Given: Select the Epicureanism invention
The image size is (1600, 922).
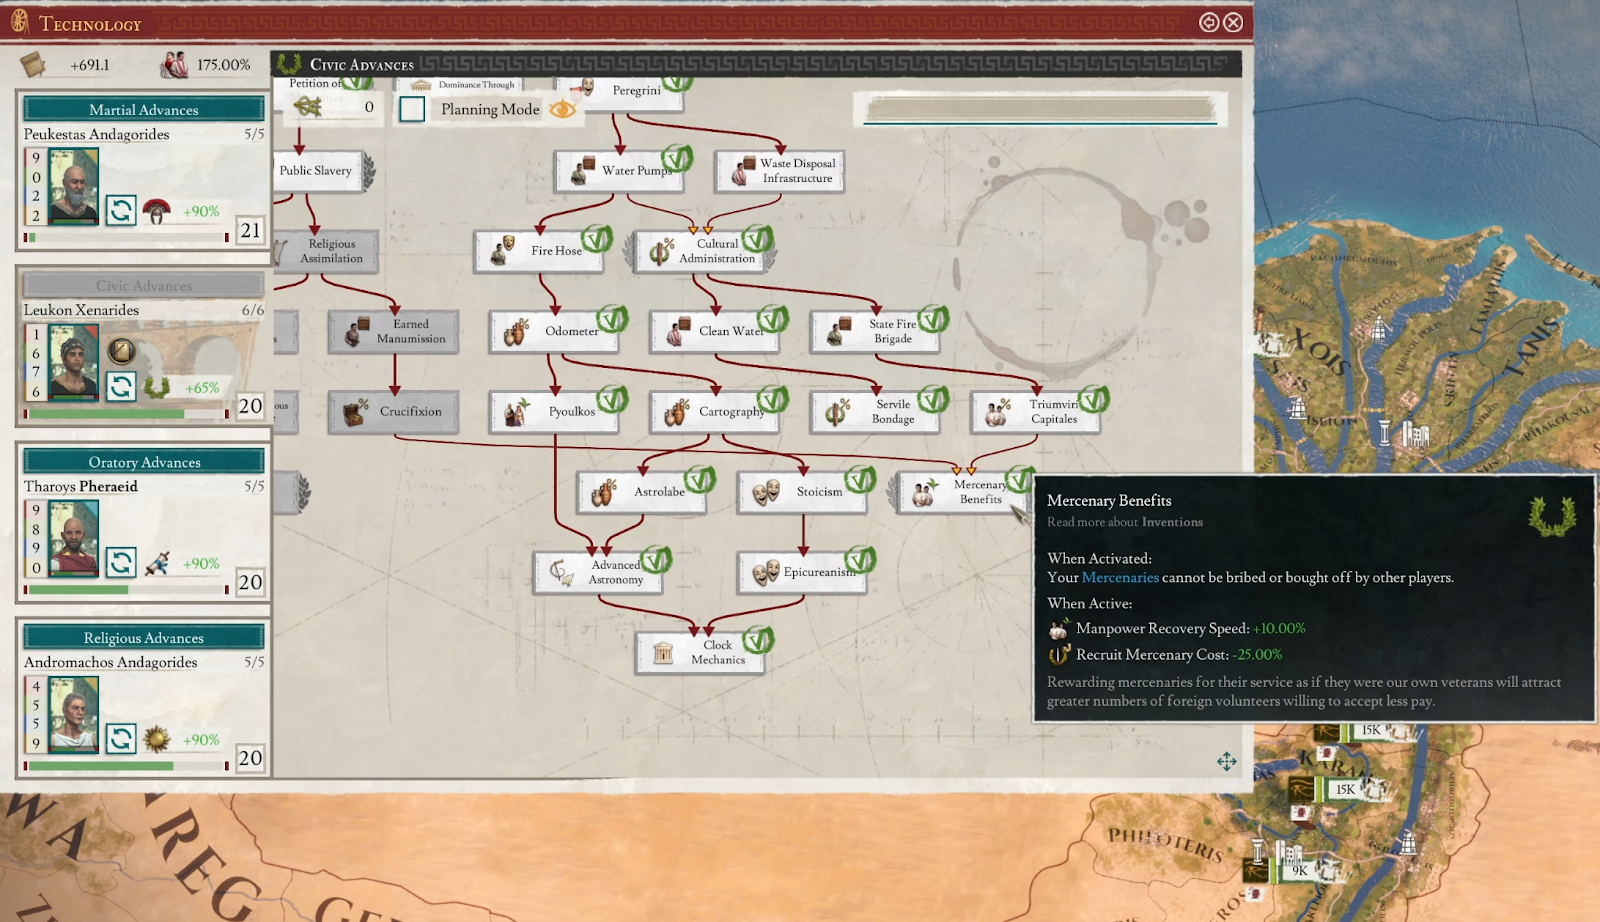Looking at the screenshot, I should [x=803, y=572].
